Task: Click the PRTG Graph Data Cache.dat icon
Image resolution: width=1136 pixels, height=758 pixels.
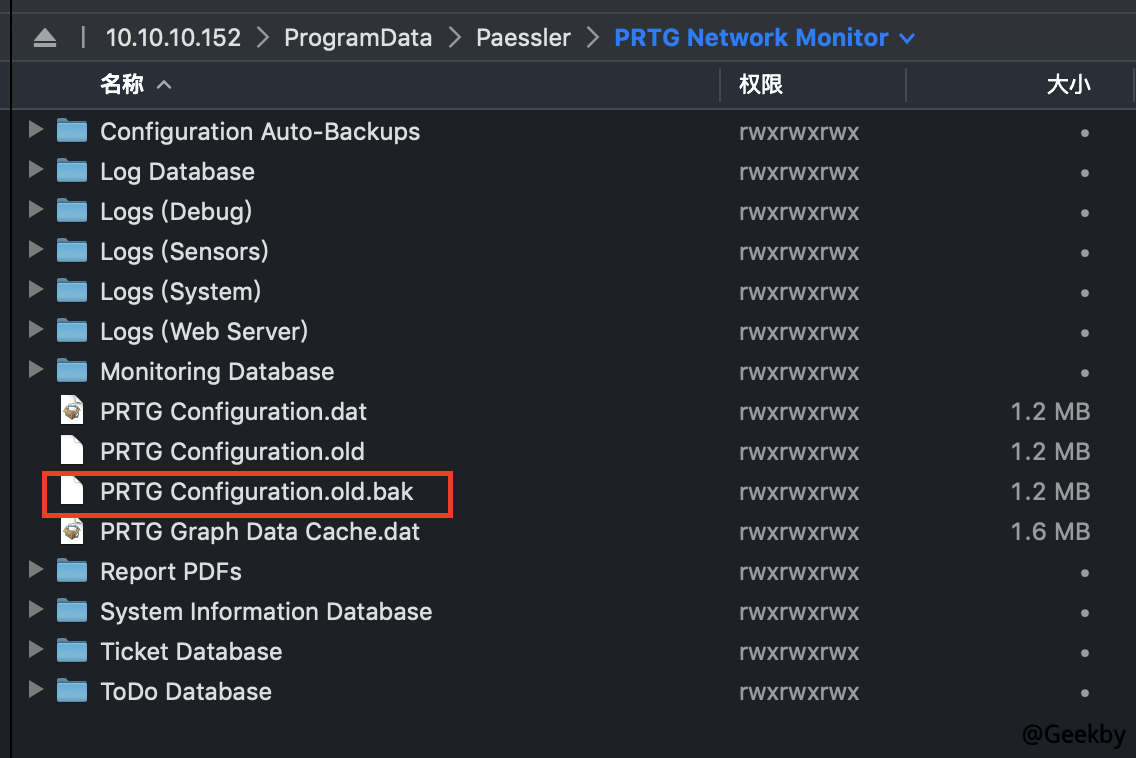Action: point(71,531)
